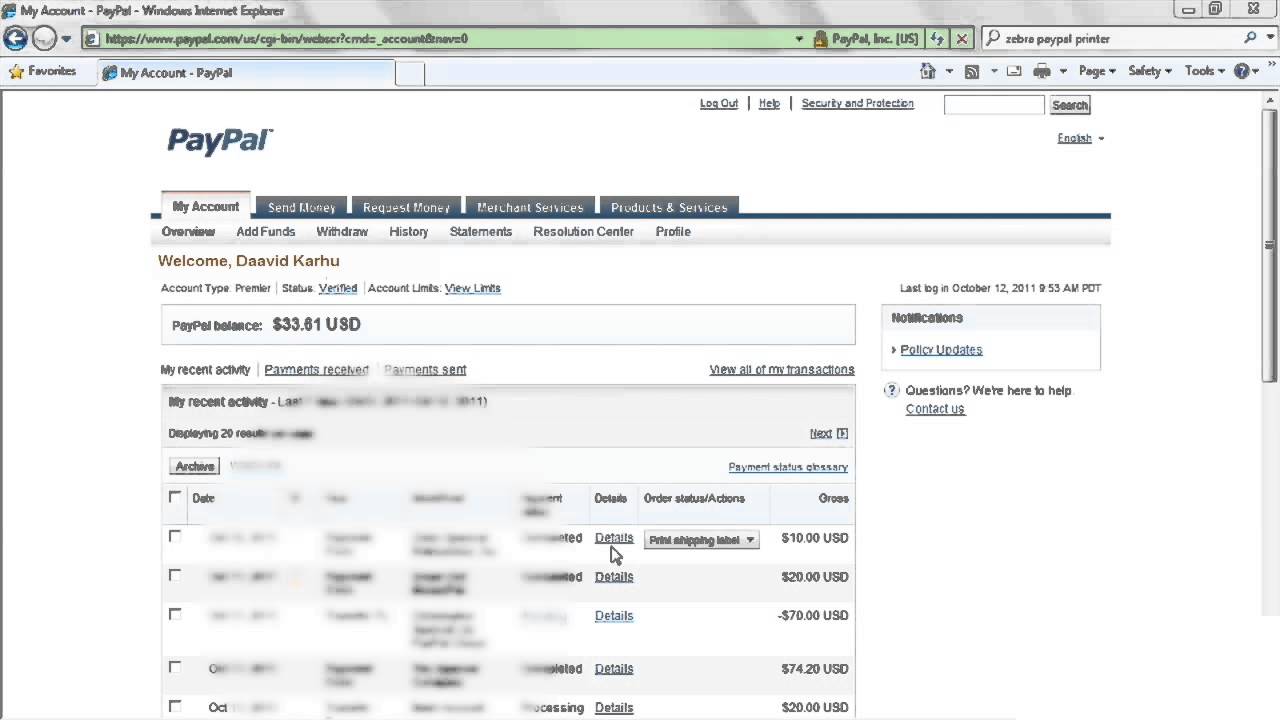Expand the address bar autocomplete dropdown arrow
Viewport: 1280px width, 720px height.
[x=798, y=39]
